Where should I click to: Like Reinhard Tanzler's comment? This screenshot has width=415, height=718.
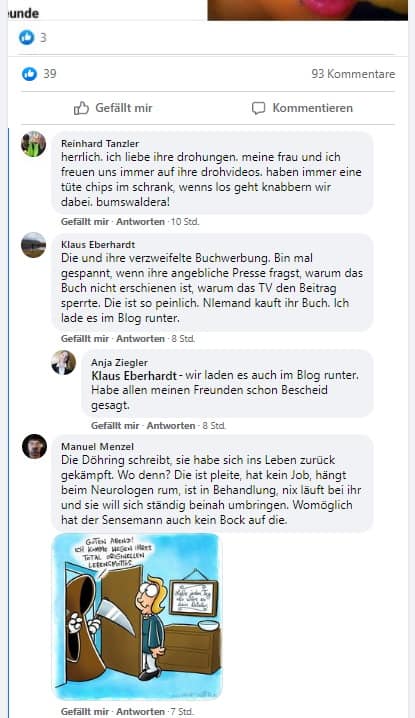pos(85,222)
